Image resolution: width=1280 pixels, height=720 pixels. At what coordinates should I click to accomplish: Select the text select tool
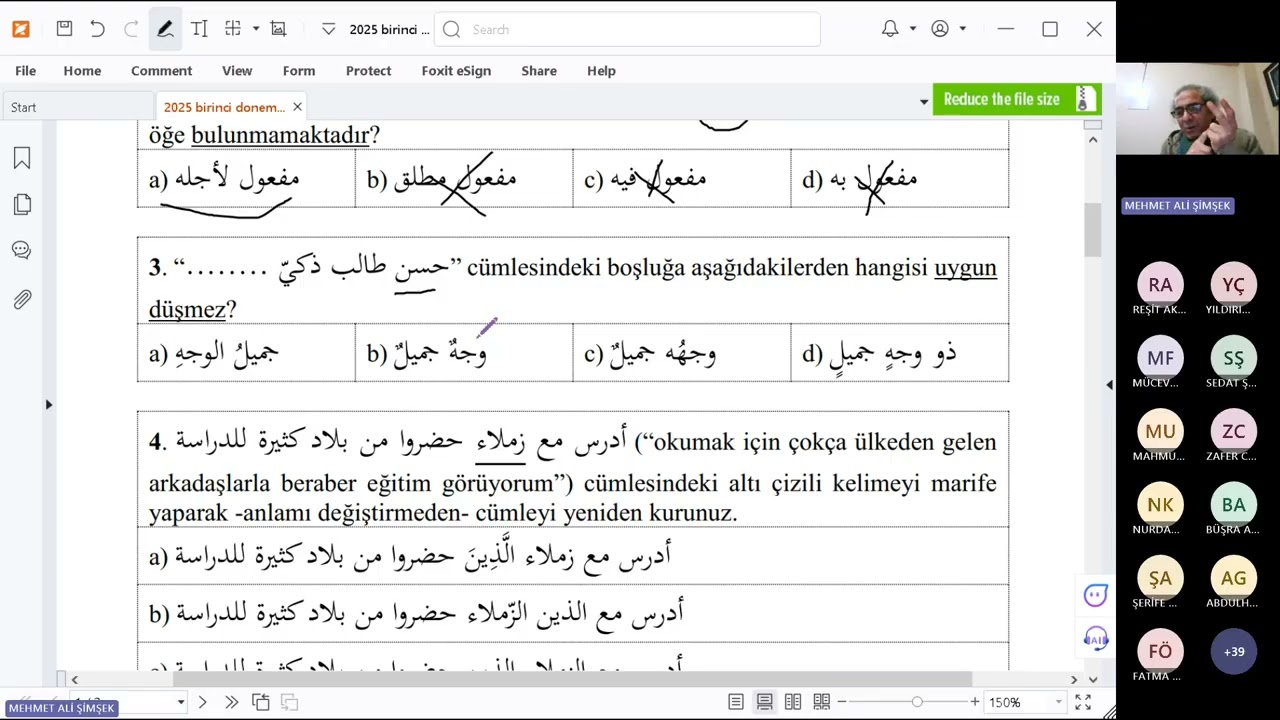point(199,29)
